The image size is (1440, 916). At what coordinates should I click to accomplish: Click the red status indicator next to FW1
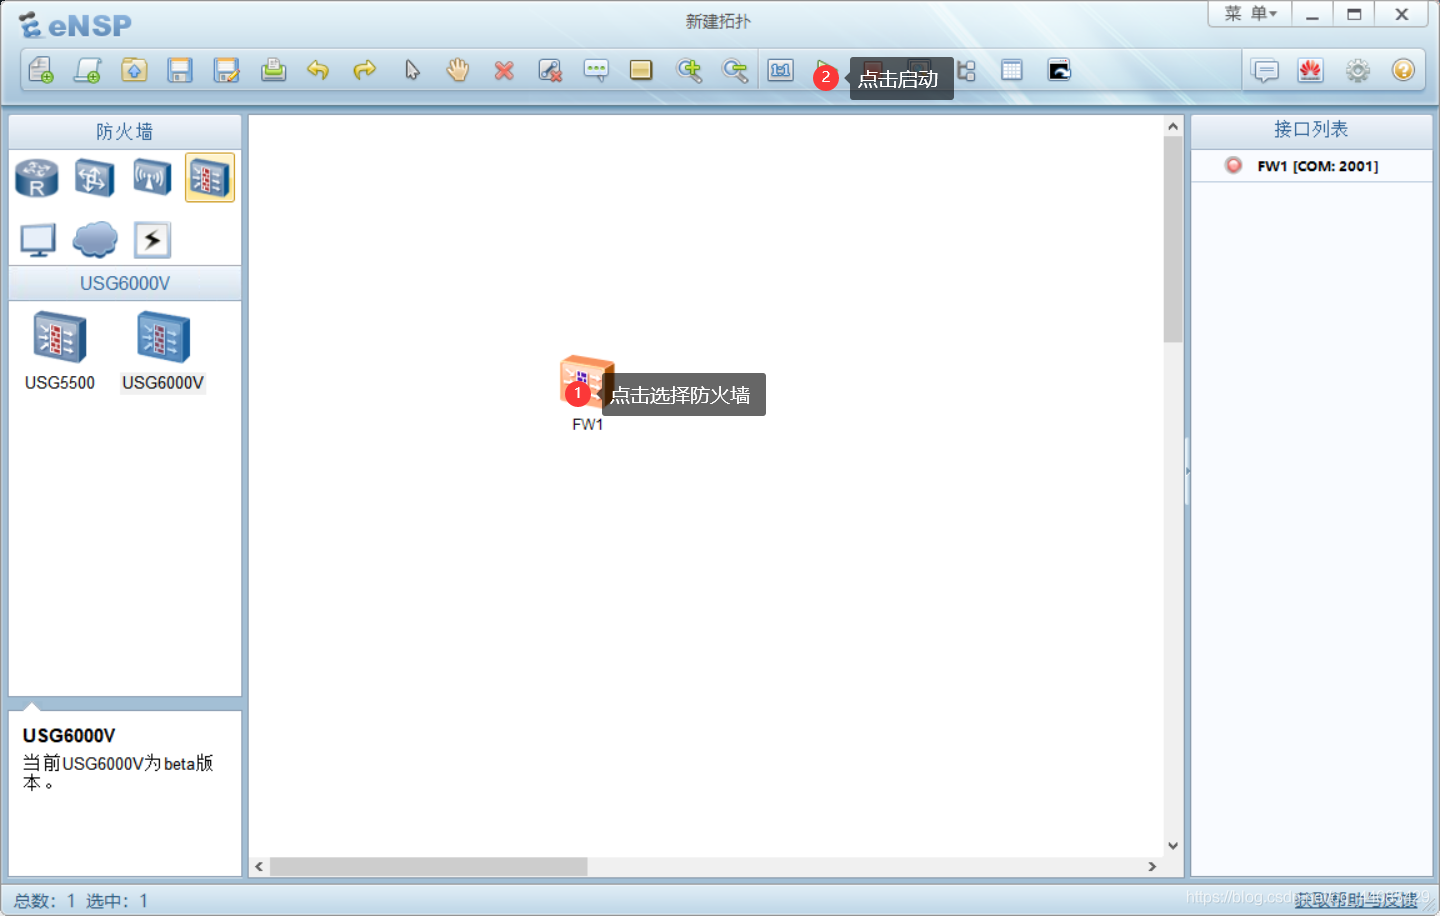(x=1234, y=166)
